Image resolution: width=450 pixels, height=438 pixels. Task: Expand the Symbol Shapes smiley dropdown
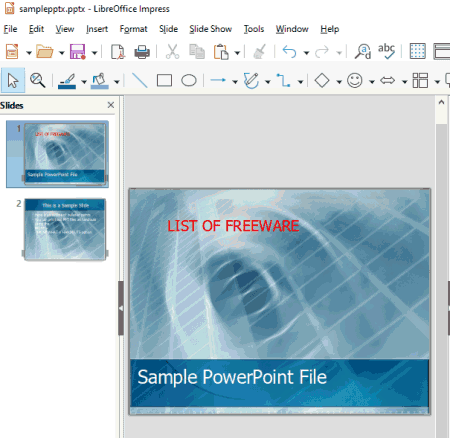[372, 81]
